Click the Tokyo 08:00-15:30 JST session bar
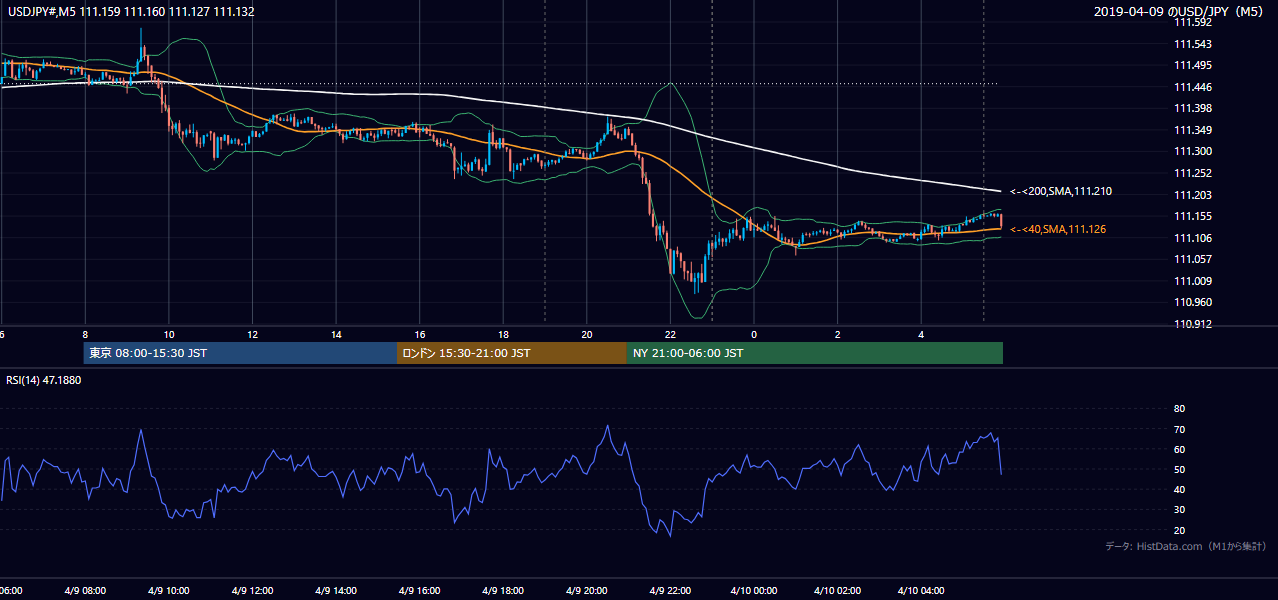 240,353
